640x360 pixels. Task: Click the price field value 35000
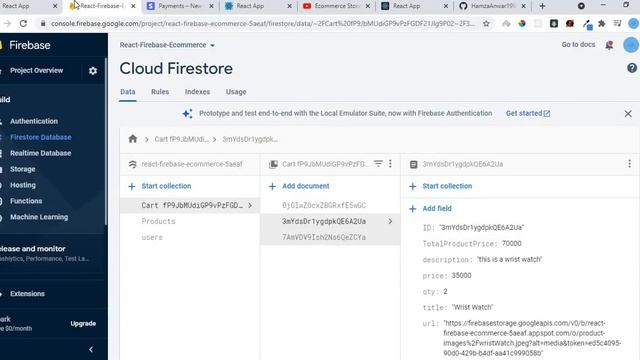[x=462, y=276]
